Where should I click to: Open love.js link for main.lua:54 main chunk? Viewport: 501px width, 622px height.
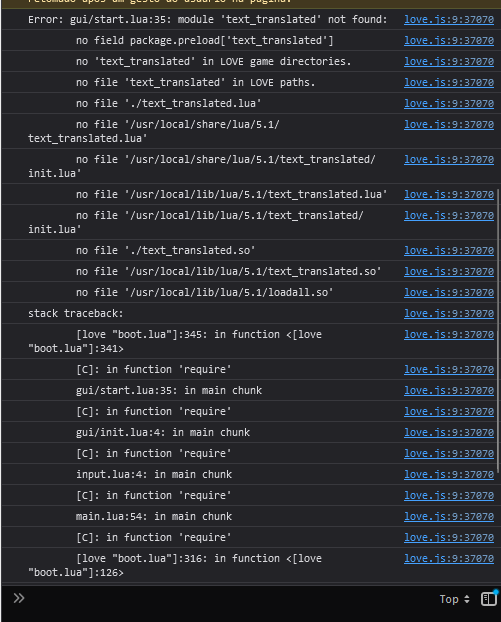click(449, 516)
